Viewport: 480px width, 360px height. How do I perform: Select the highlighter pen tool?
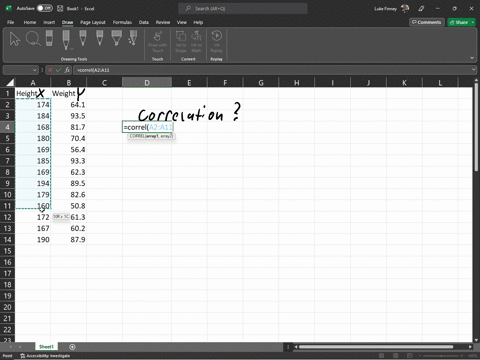pos(117,38)
